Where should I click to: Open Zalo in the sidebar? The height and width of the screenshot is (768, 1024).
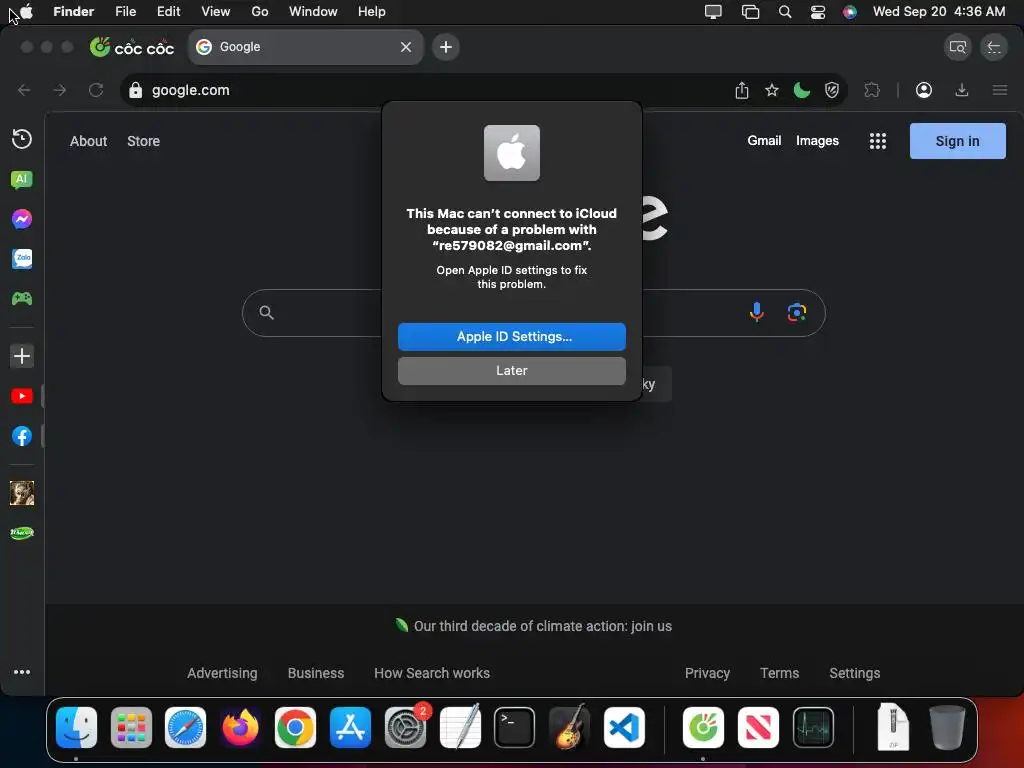[22, 259]
